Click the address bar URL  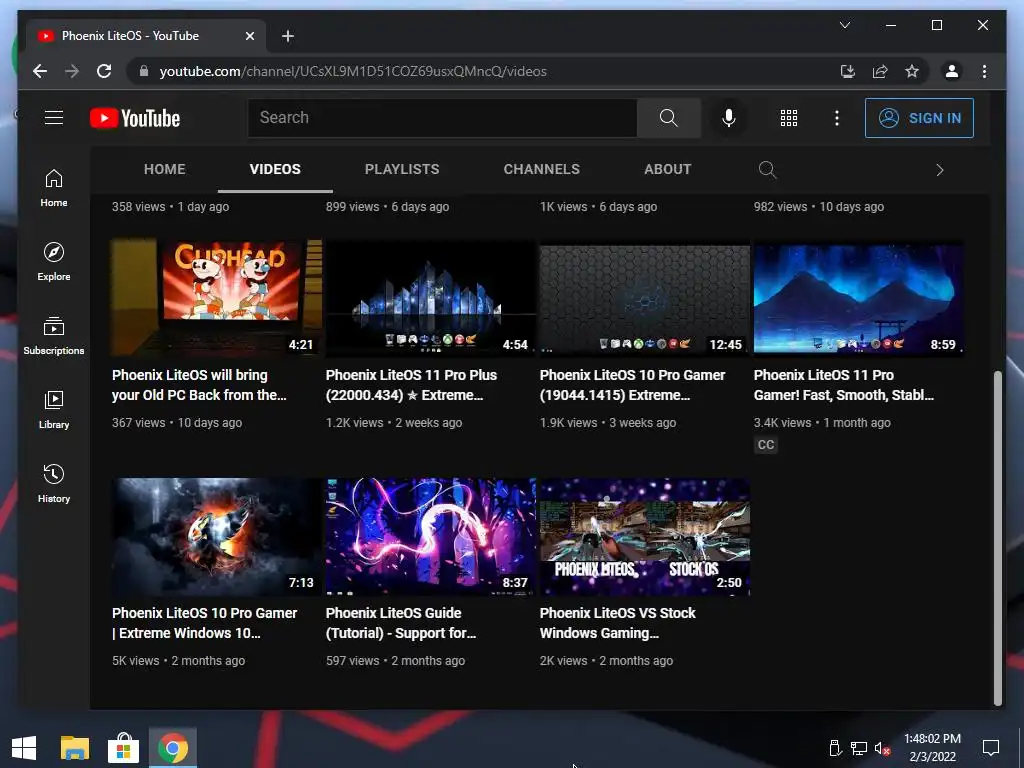pyautogui.click(x=353, y=71)
